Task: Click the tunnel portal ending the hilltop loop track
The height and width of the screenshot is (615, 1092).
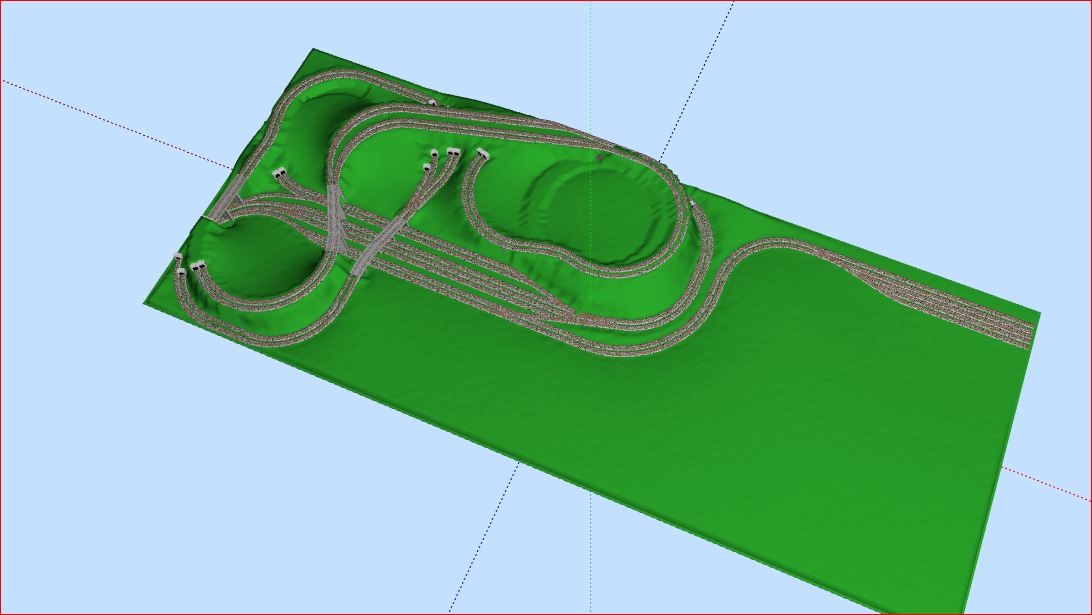Action: coord(482,154)
